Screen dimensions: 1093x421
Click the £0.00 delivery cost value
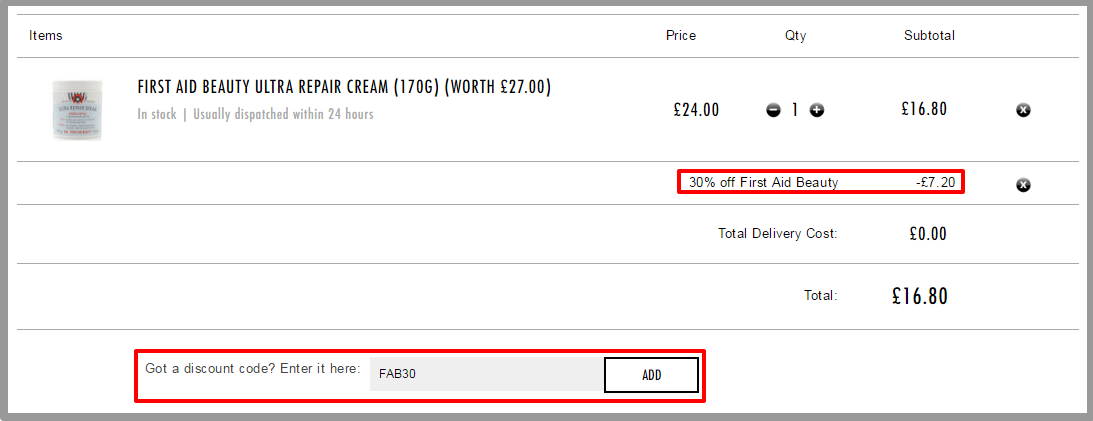[x=928, y=234]
